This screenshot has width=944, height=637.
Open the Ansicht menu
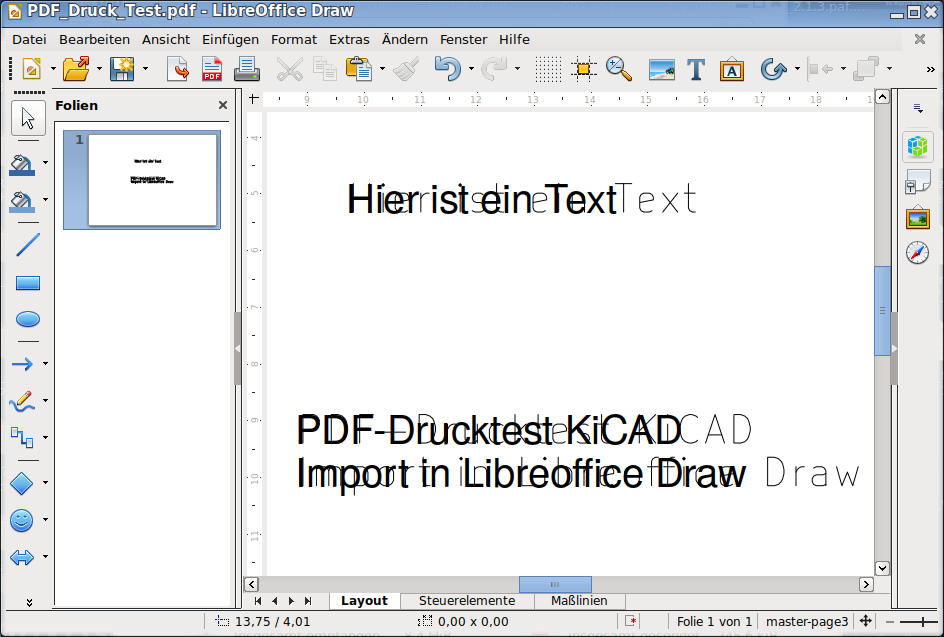[166, 40]
